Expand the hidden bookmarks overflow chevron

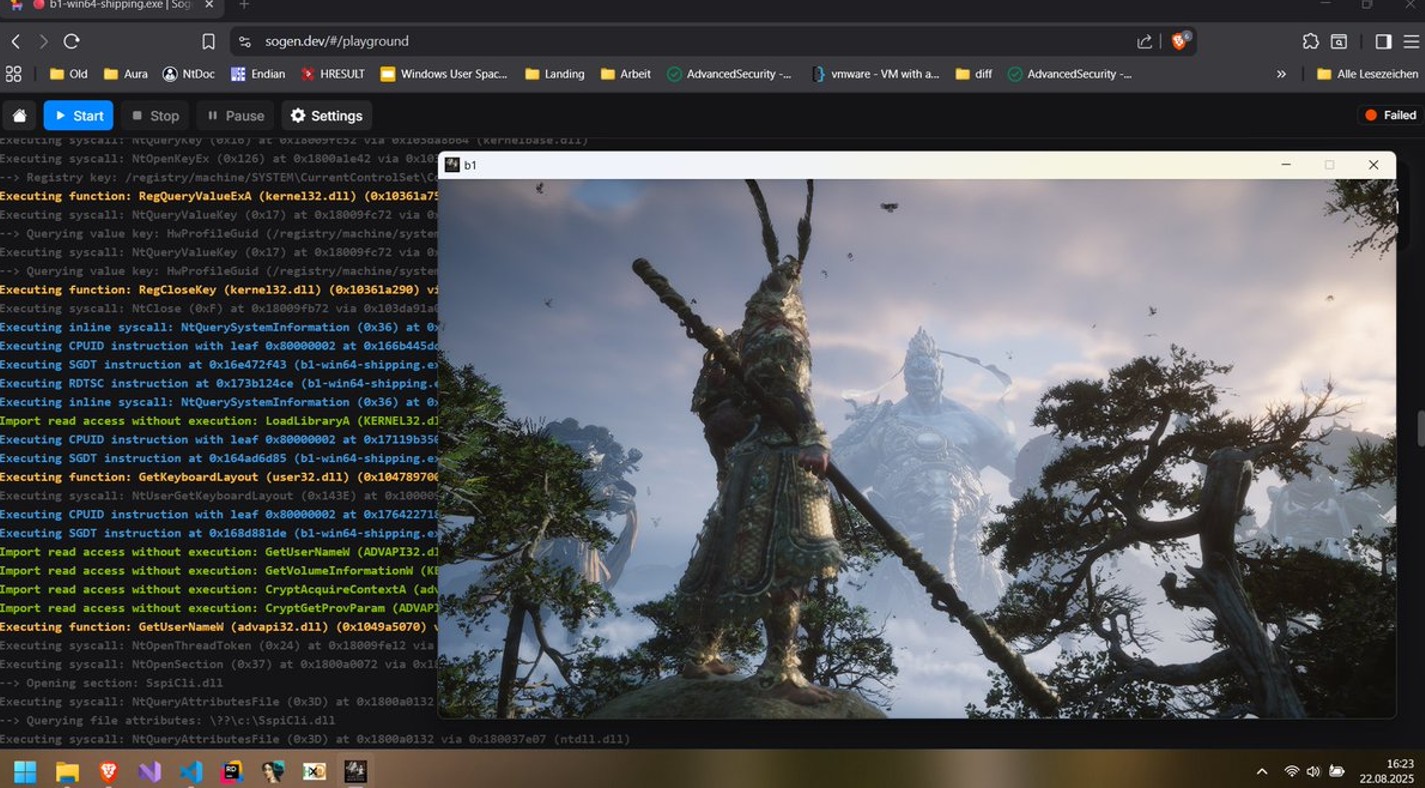(1281, 74)
